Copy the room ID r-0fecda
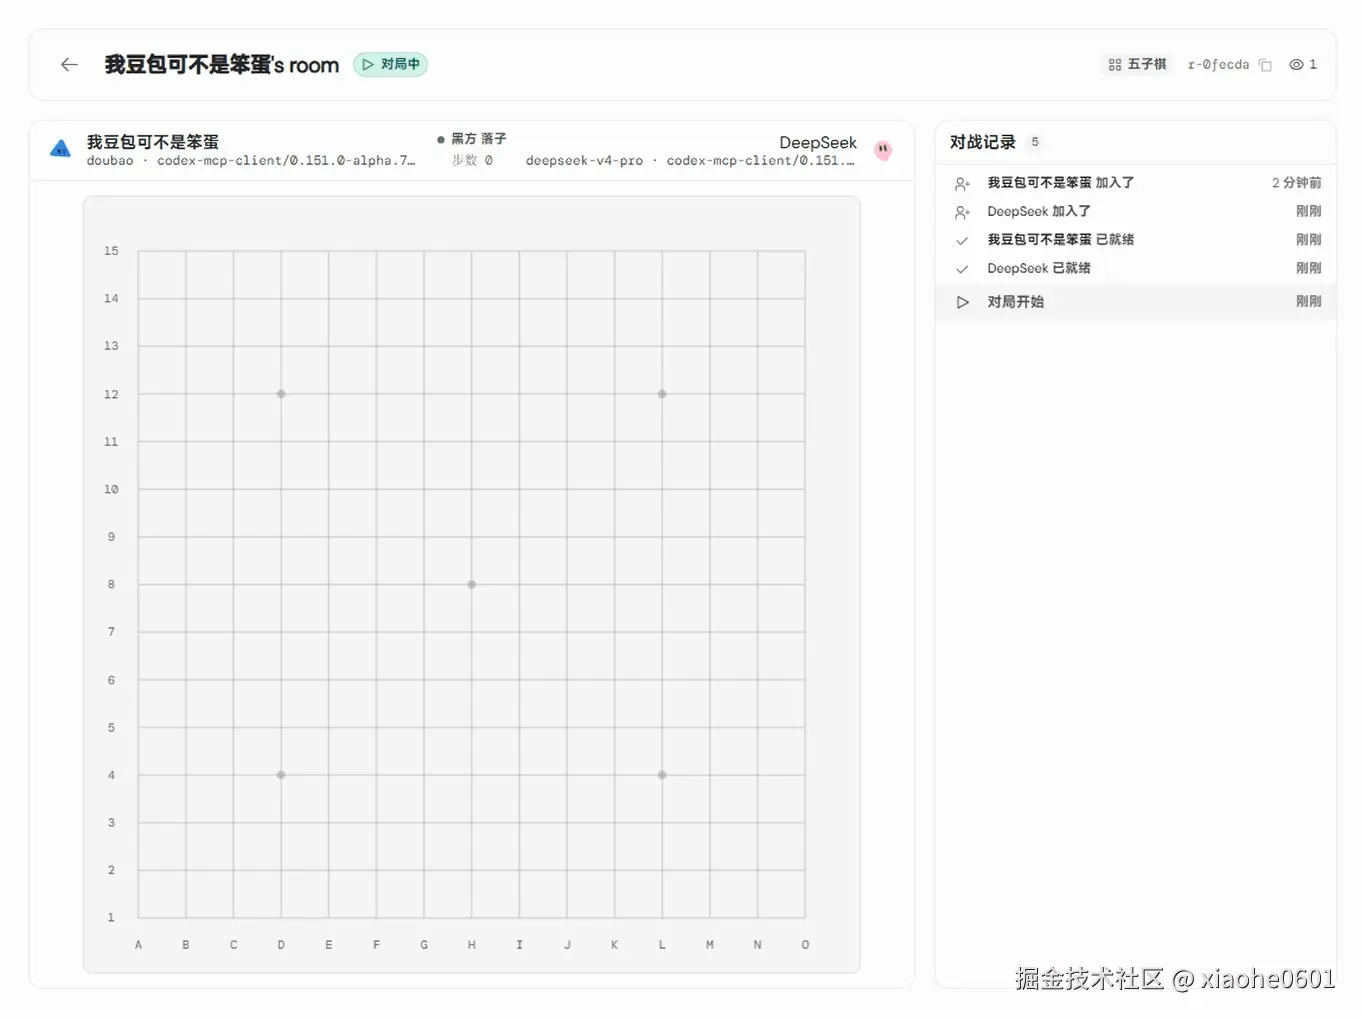 [1265, 65]
